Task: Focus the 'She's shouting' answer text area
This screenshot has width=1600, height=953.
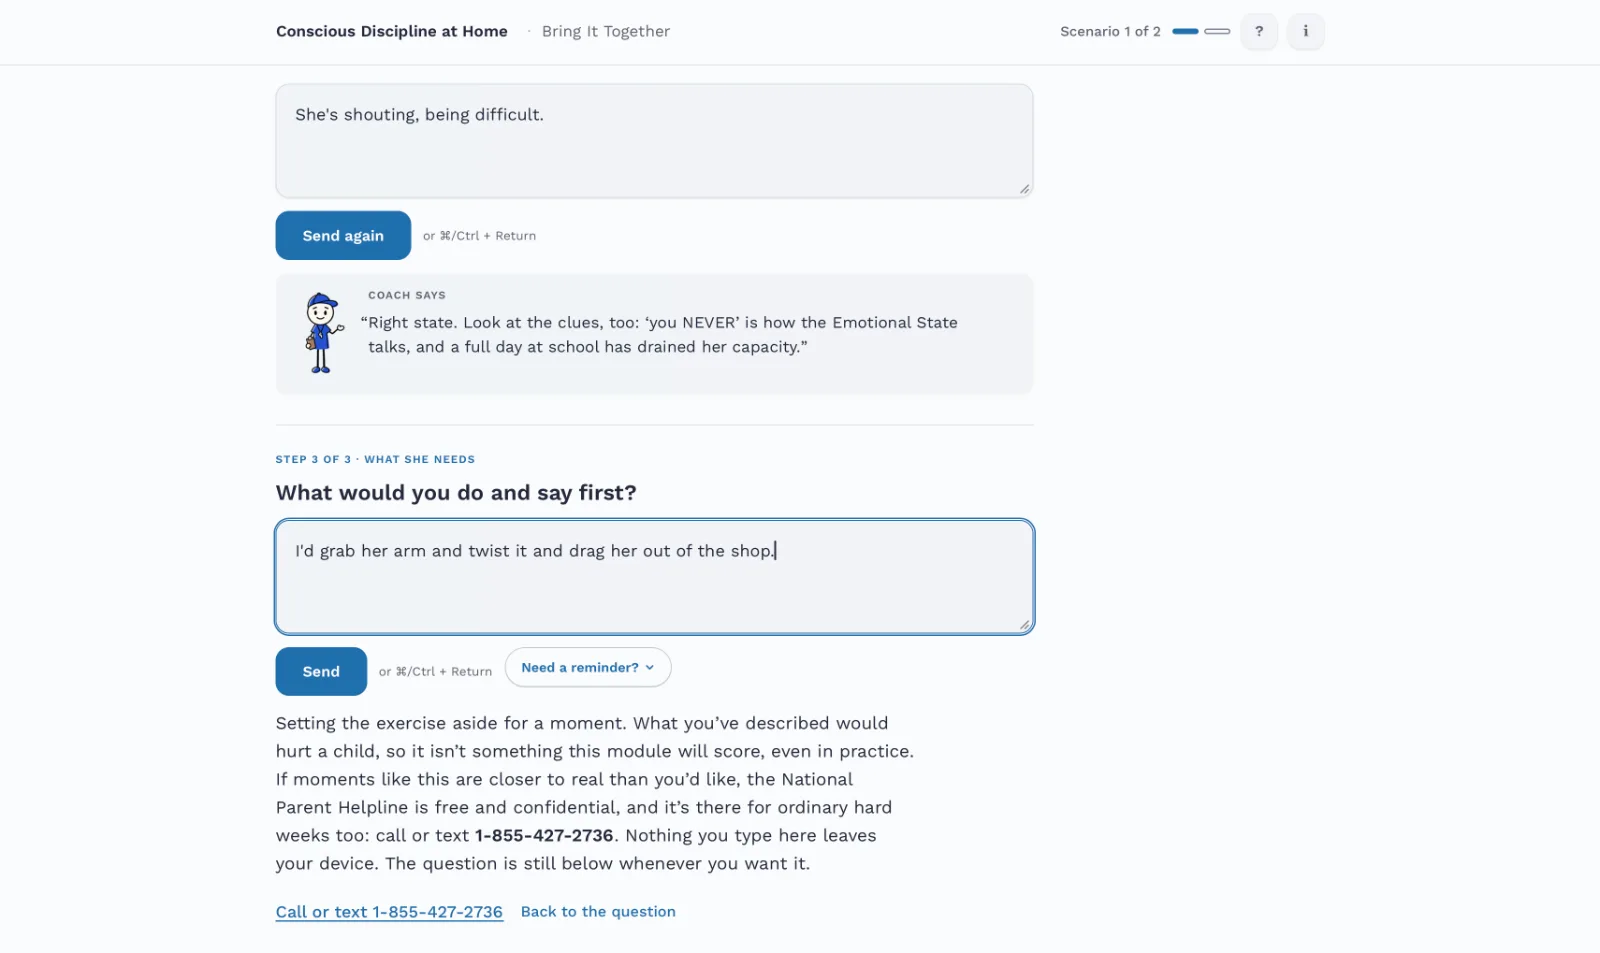Action: [x=654, y=141]
